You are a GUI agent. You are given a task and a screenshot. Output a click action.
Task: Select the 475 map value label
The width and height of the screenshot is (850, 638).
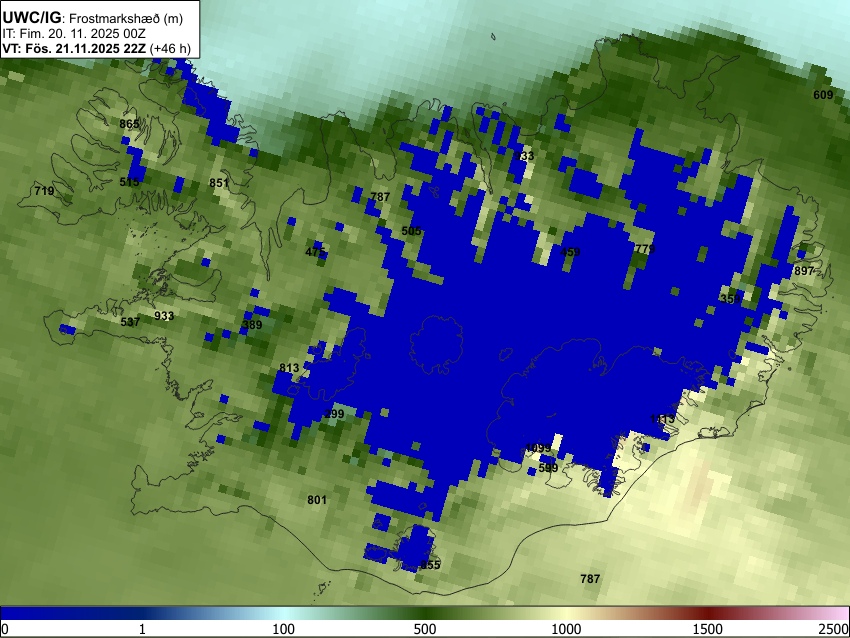tap(315, 252)
